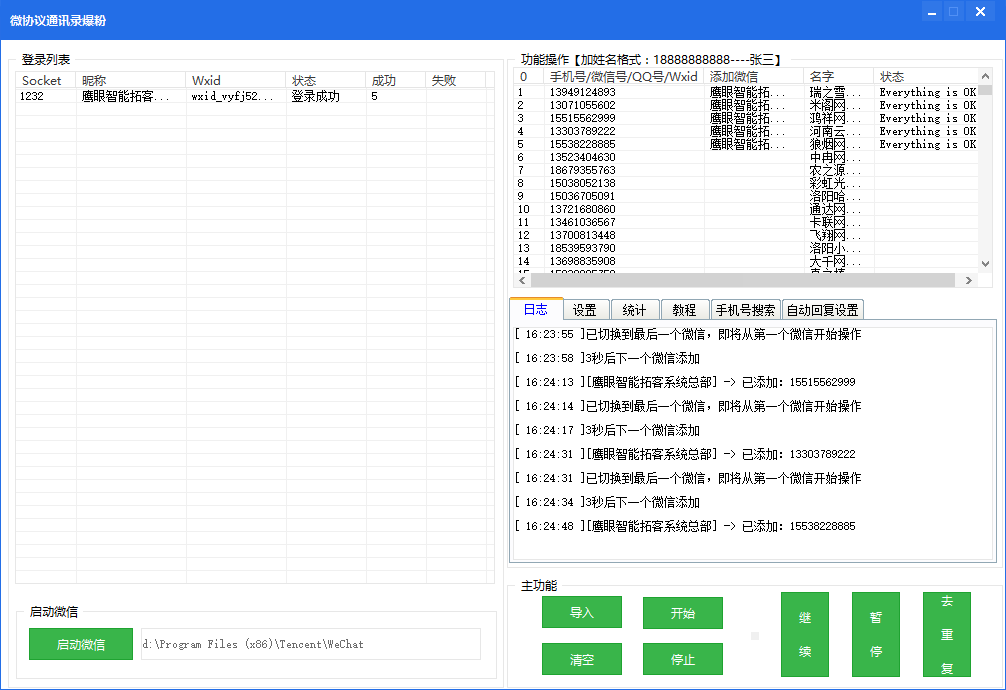
Task: Select phone number 15515562999 in the table
Action: coord(583,118)
